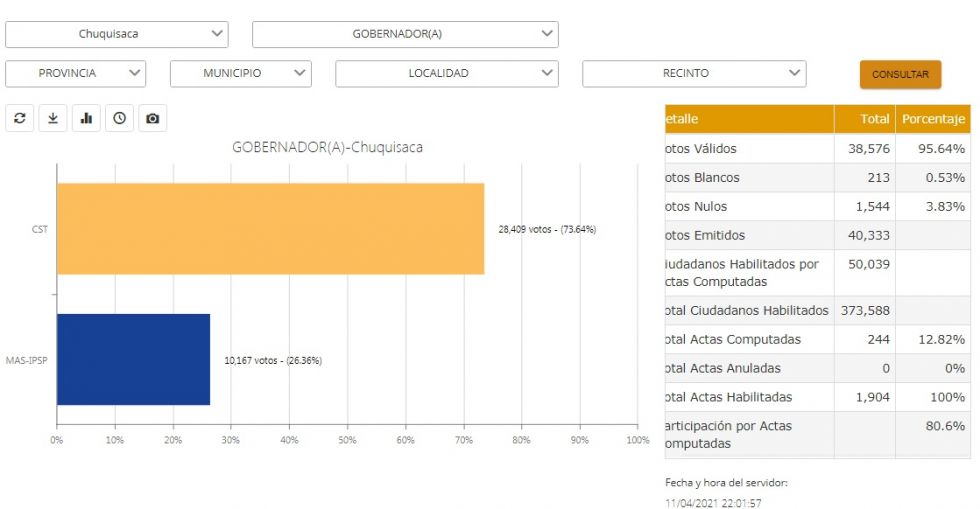Open the Chuquisaca department dropdown
The width and height of the screenshot is (980, 509).
click(x=117, y=34)
